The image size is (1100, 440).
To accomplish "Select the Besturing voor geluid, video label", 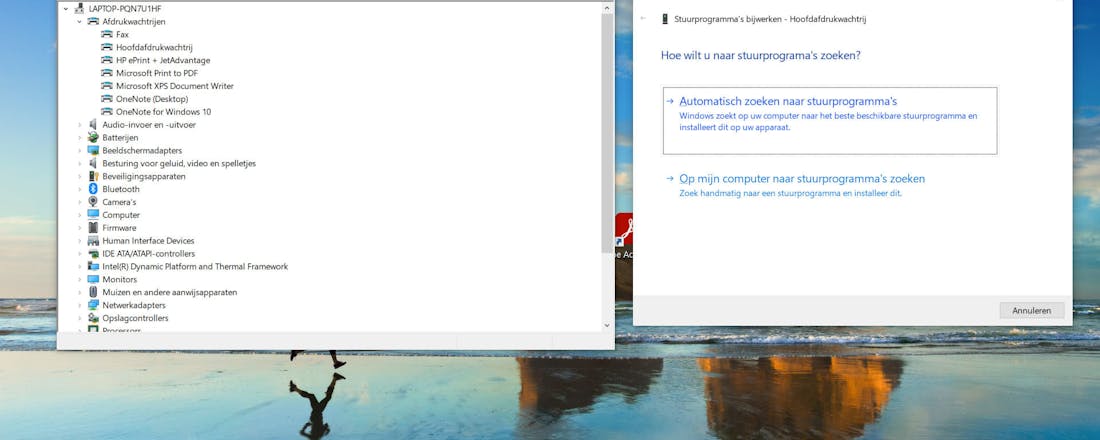I will click(x=179, y=164).
